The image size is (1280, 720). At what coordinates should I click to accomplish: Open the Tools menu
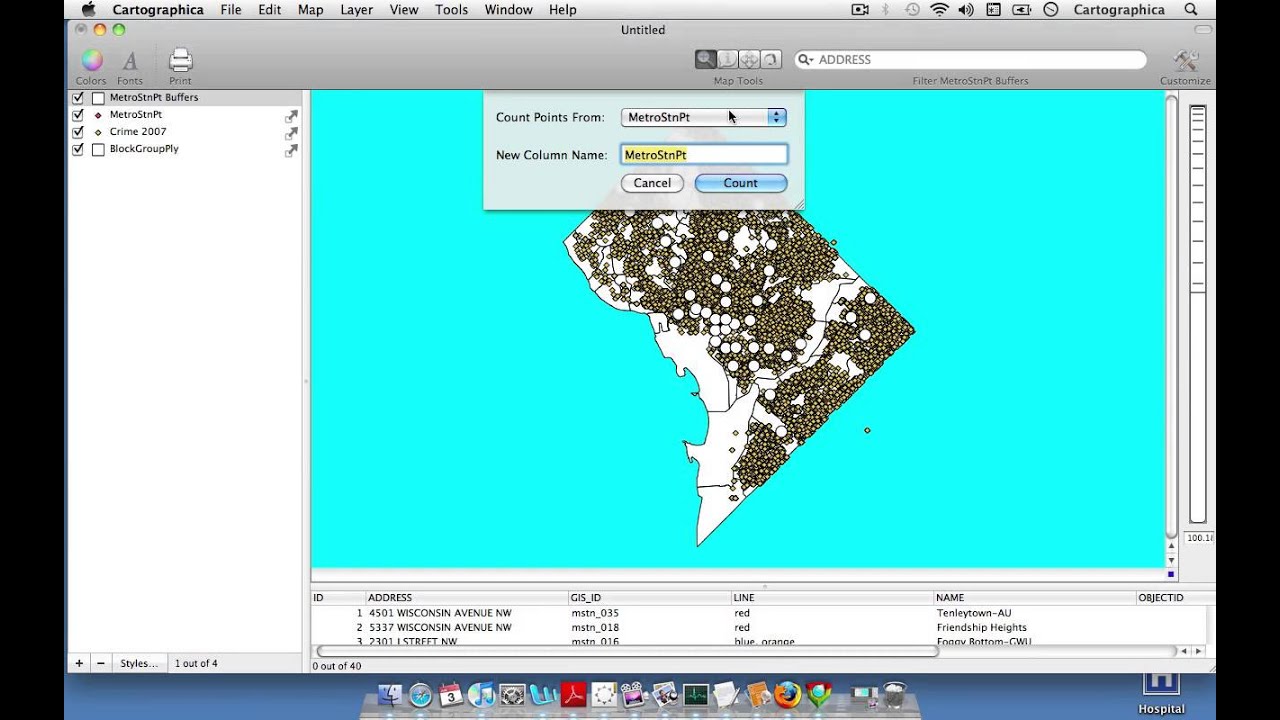pyautogui.click(x=451, y=9)
